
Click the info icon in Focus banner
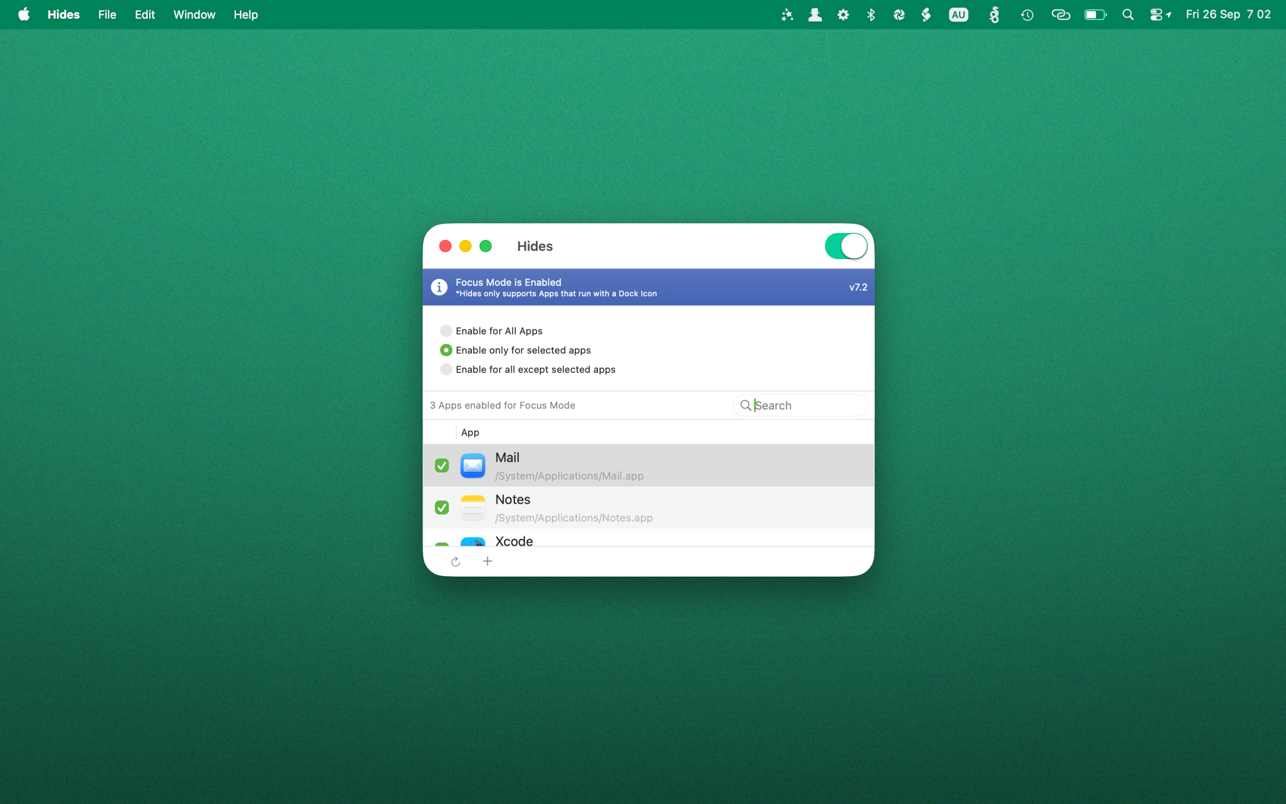tap(439, 287)
